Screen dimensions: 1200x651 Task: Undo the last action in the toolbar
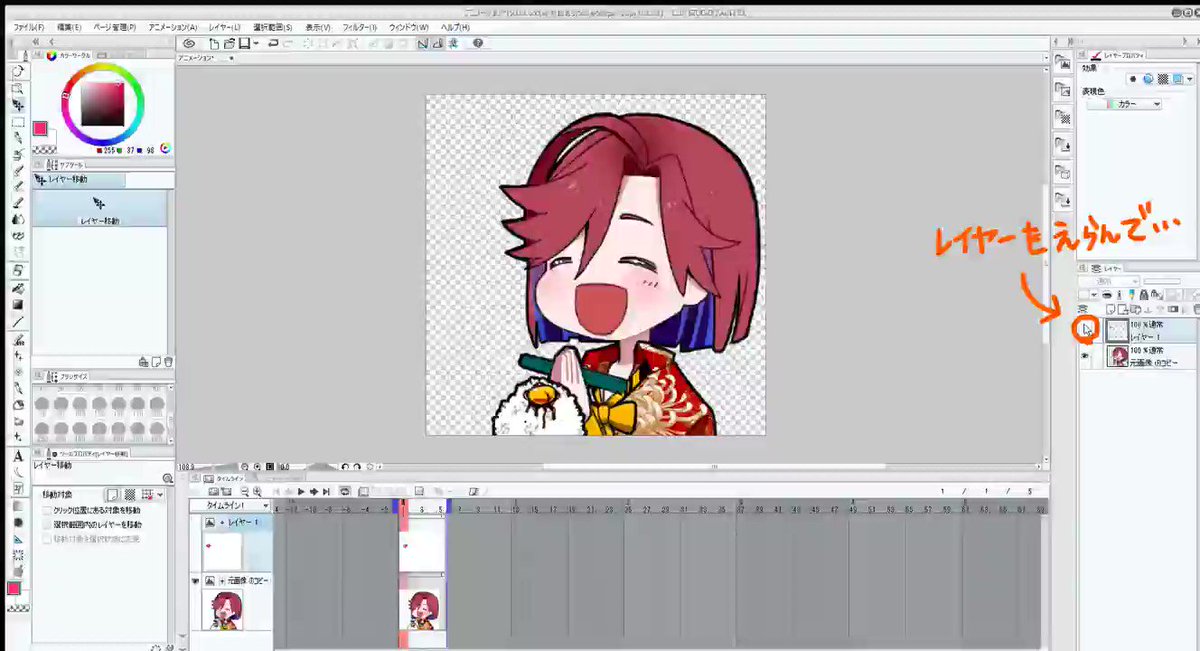pos(273,44)
